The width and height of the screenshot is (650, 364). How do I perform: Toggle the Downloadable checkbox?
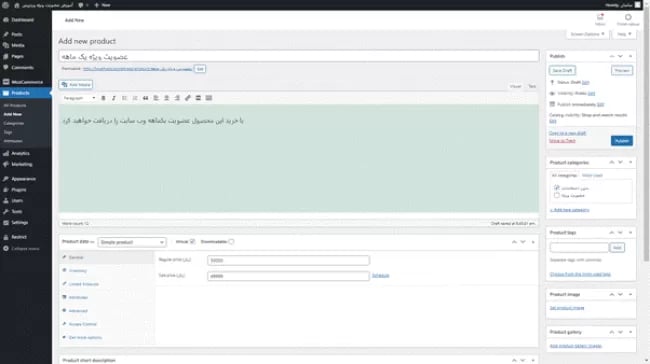pos(231,242)
